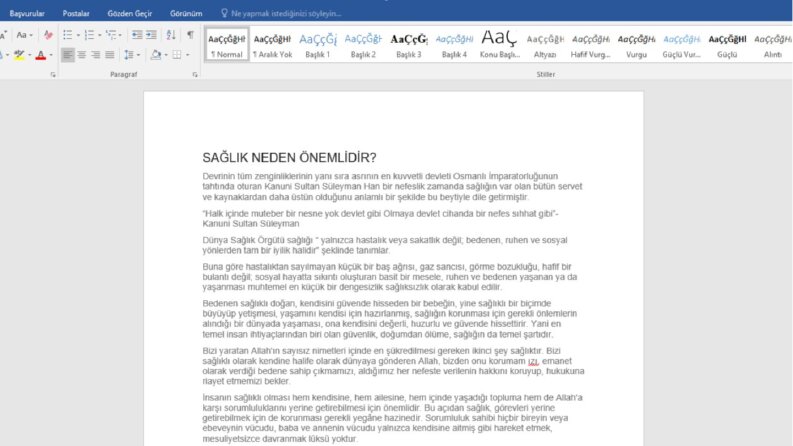The width and height of the screenshot is (793, 446).
Task: Open the font color dropdown arrow
Action: pos(51,55)
